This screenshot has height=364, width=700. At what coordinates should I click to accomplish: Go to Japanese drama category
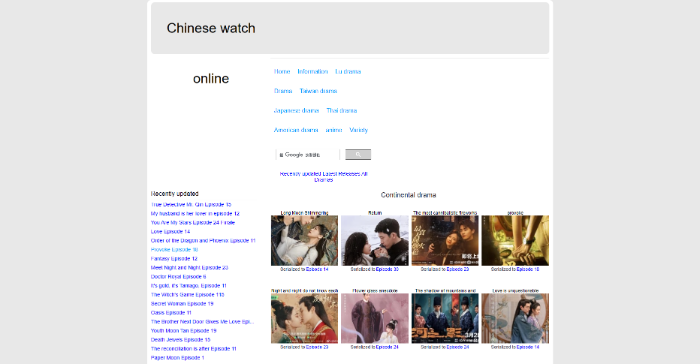296,111
